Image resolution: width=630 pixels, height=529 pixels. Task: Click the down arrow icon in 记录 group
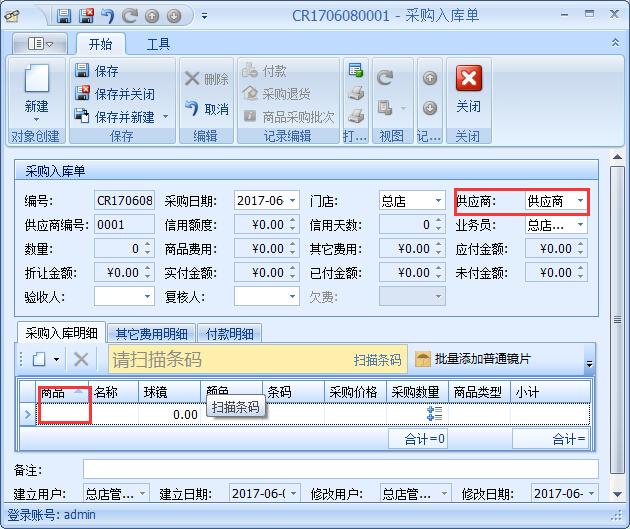tap(430, 108)
